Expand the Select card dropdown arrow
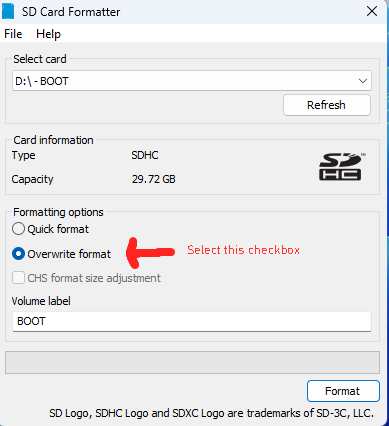Image resolution: width=389 pixels, height=426 pixels. coord(363,81)
